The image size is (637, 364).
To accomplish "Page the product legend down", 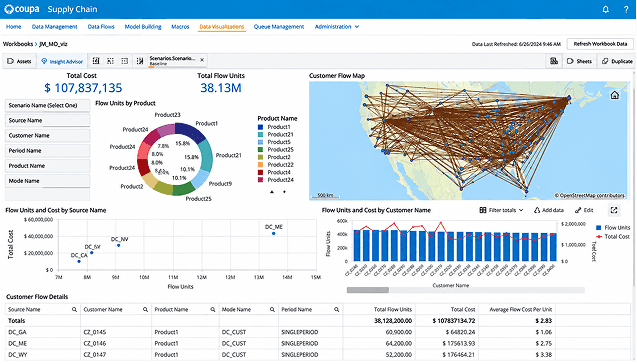I will coord(284,192).
